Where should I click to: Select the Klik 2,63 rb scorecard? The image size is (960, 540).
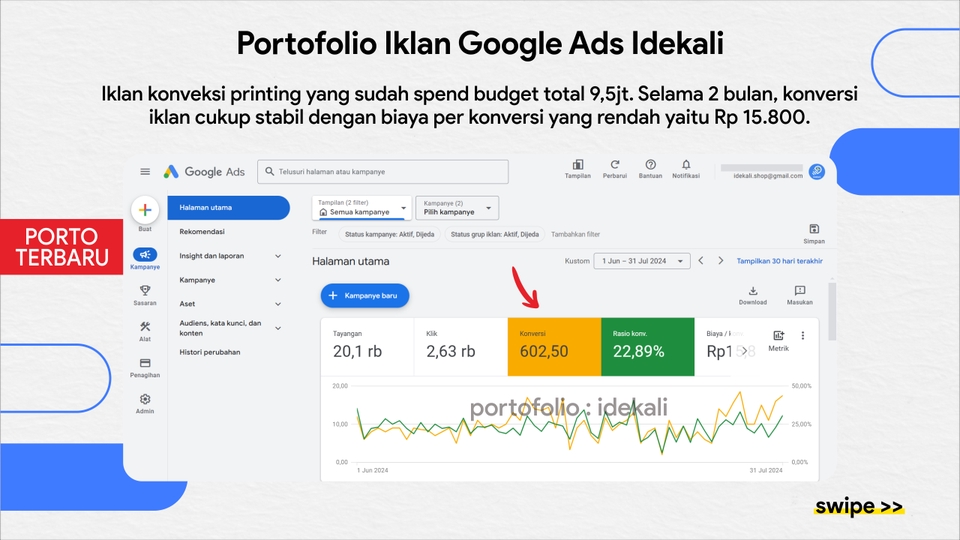tap(461, 347)
